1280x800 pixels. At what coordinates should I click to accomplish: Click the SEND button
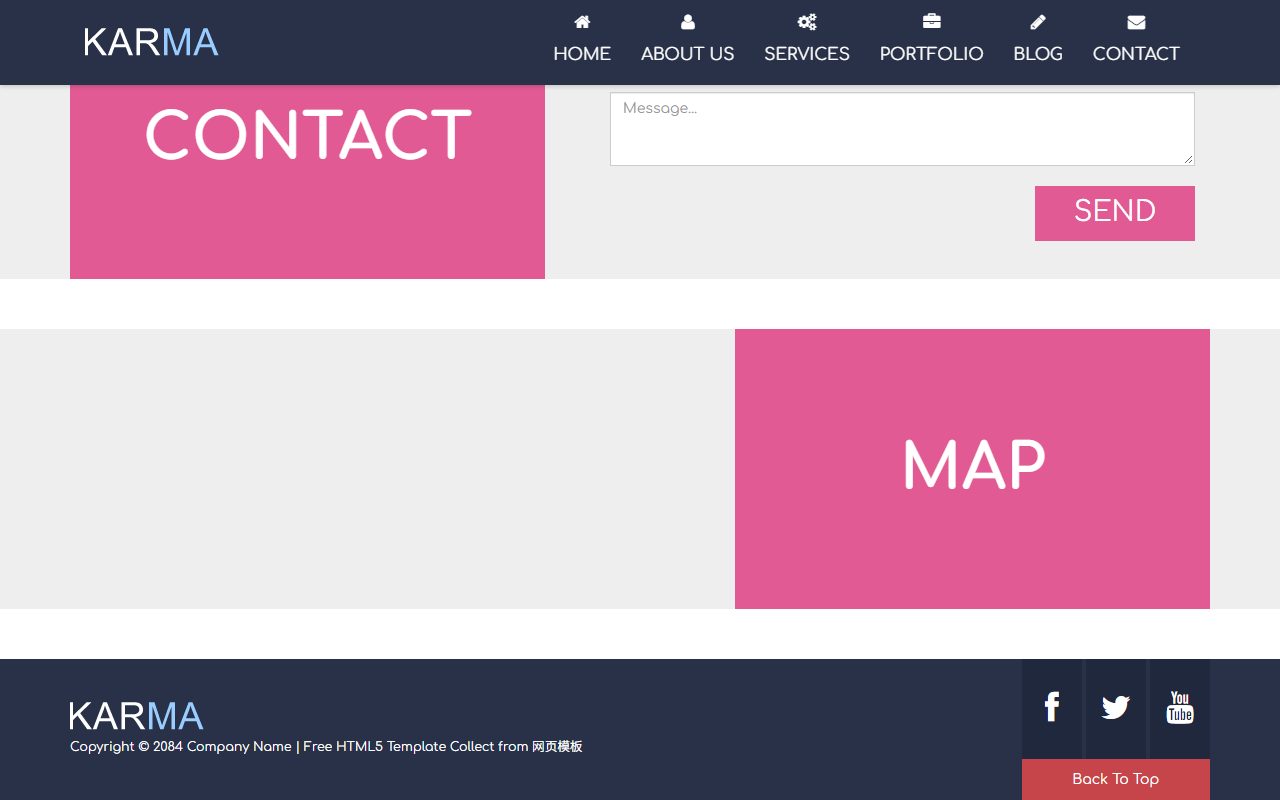click(x=1115, y=213)
